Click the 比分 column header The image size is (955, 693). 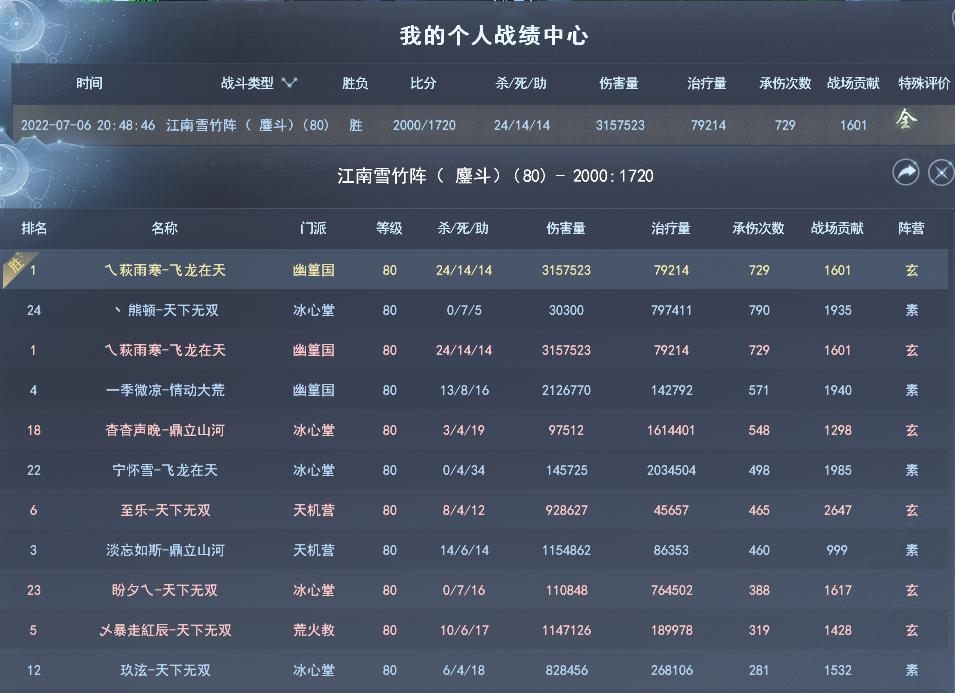click(x=423, y=83)
